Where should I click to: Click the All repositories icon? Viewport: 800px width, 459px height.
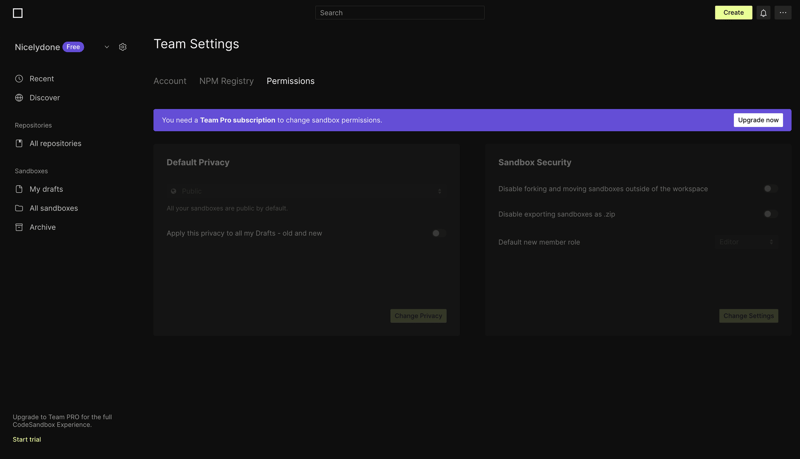[x=19, y=143]
